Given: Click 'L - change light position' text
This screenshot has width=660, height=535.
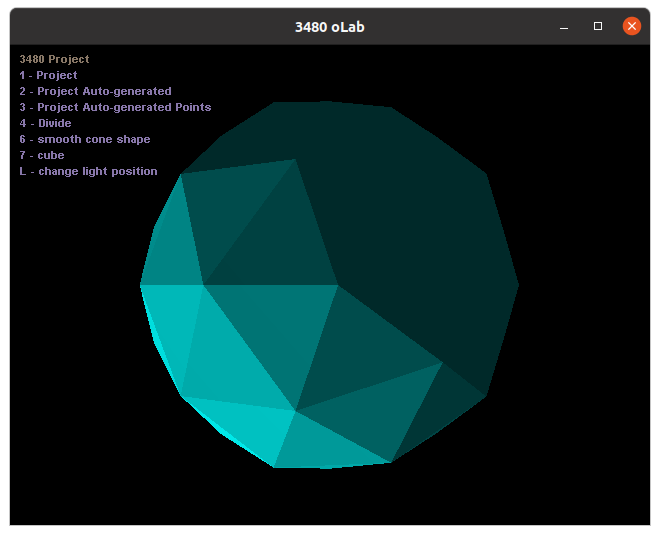Looking at the screenshot, I should tap(88, 171).
